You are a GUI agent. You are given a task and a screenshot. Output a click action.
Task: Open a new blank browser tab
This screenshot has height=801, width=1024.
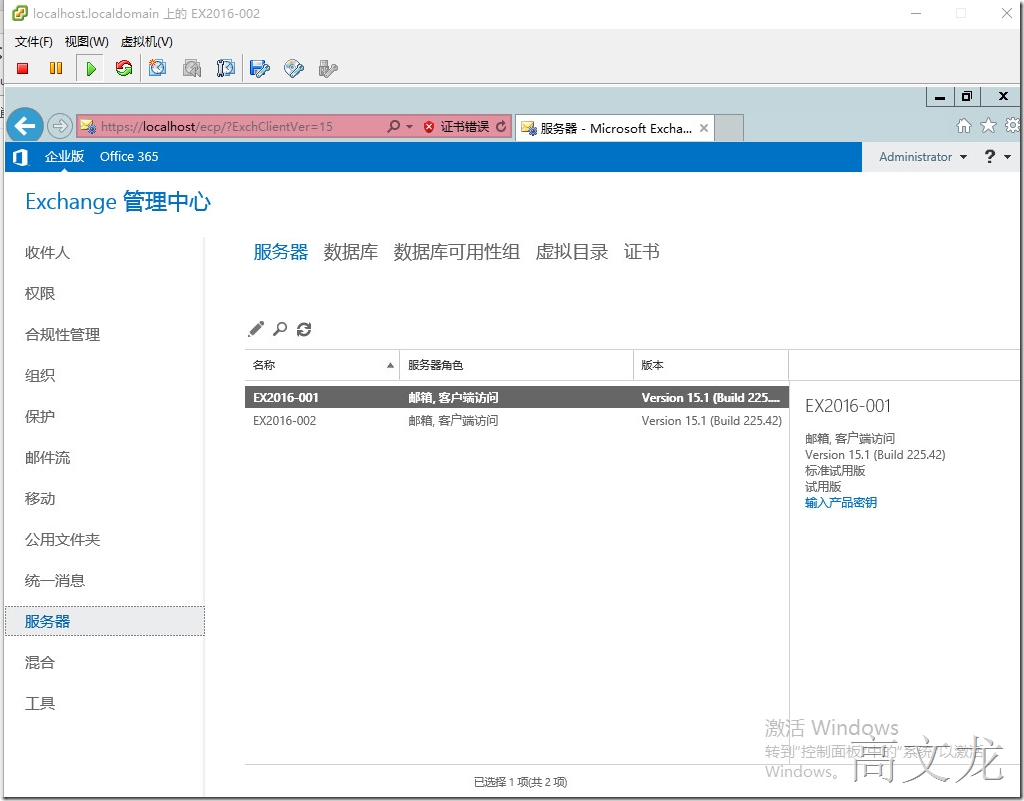pyautogui.click(x=729, y=128)
